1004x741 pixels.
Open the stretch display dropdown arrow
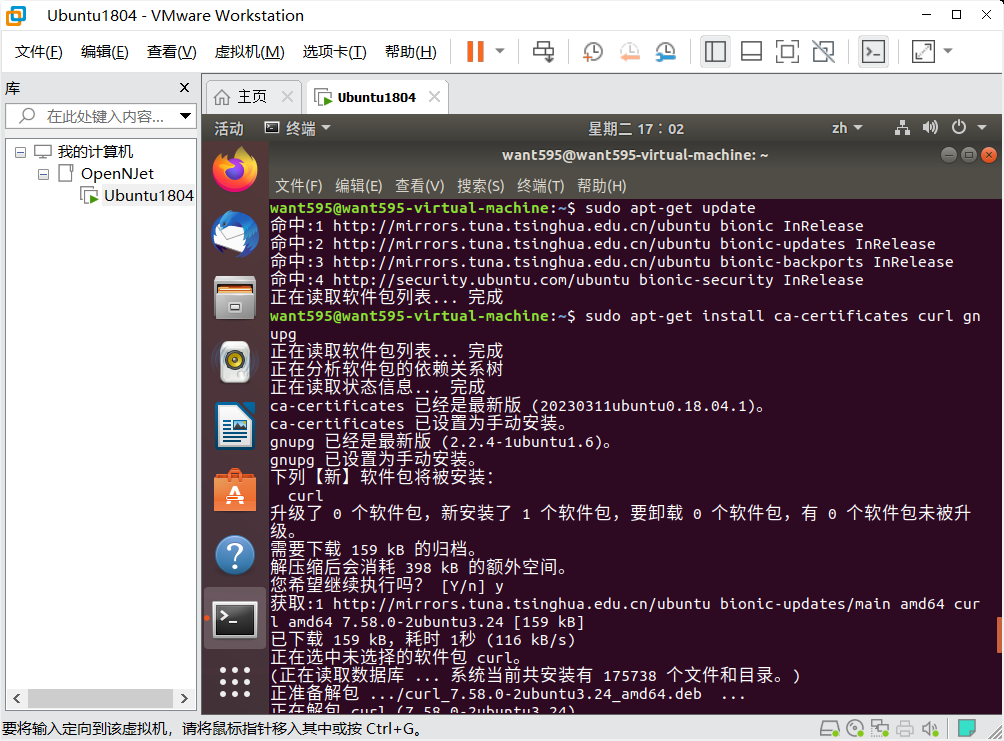click(948, 51)
